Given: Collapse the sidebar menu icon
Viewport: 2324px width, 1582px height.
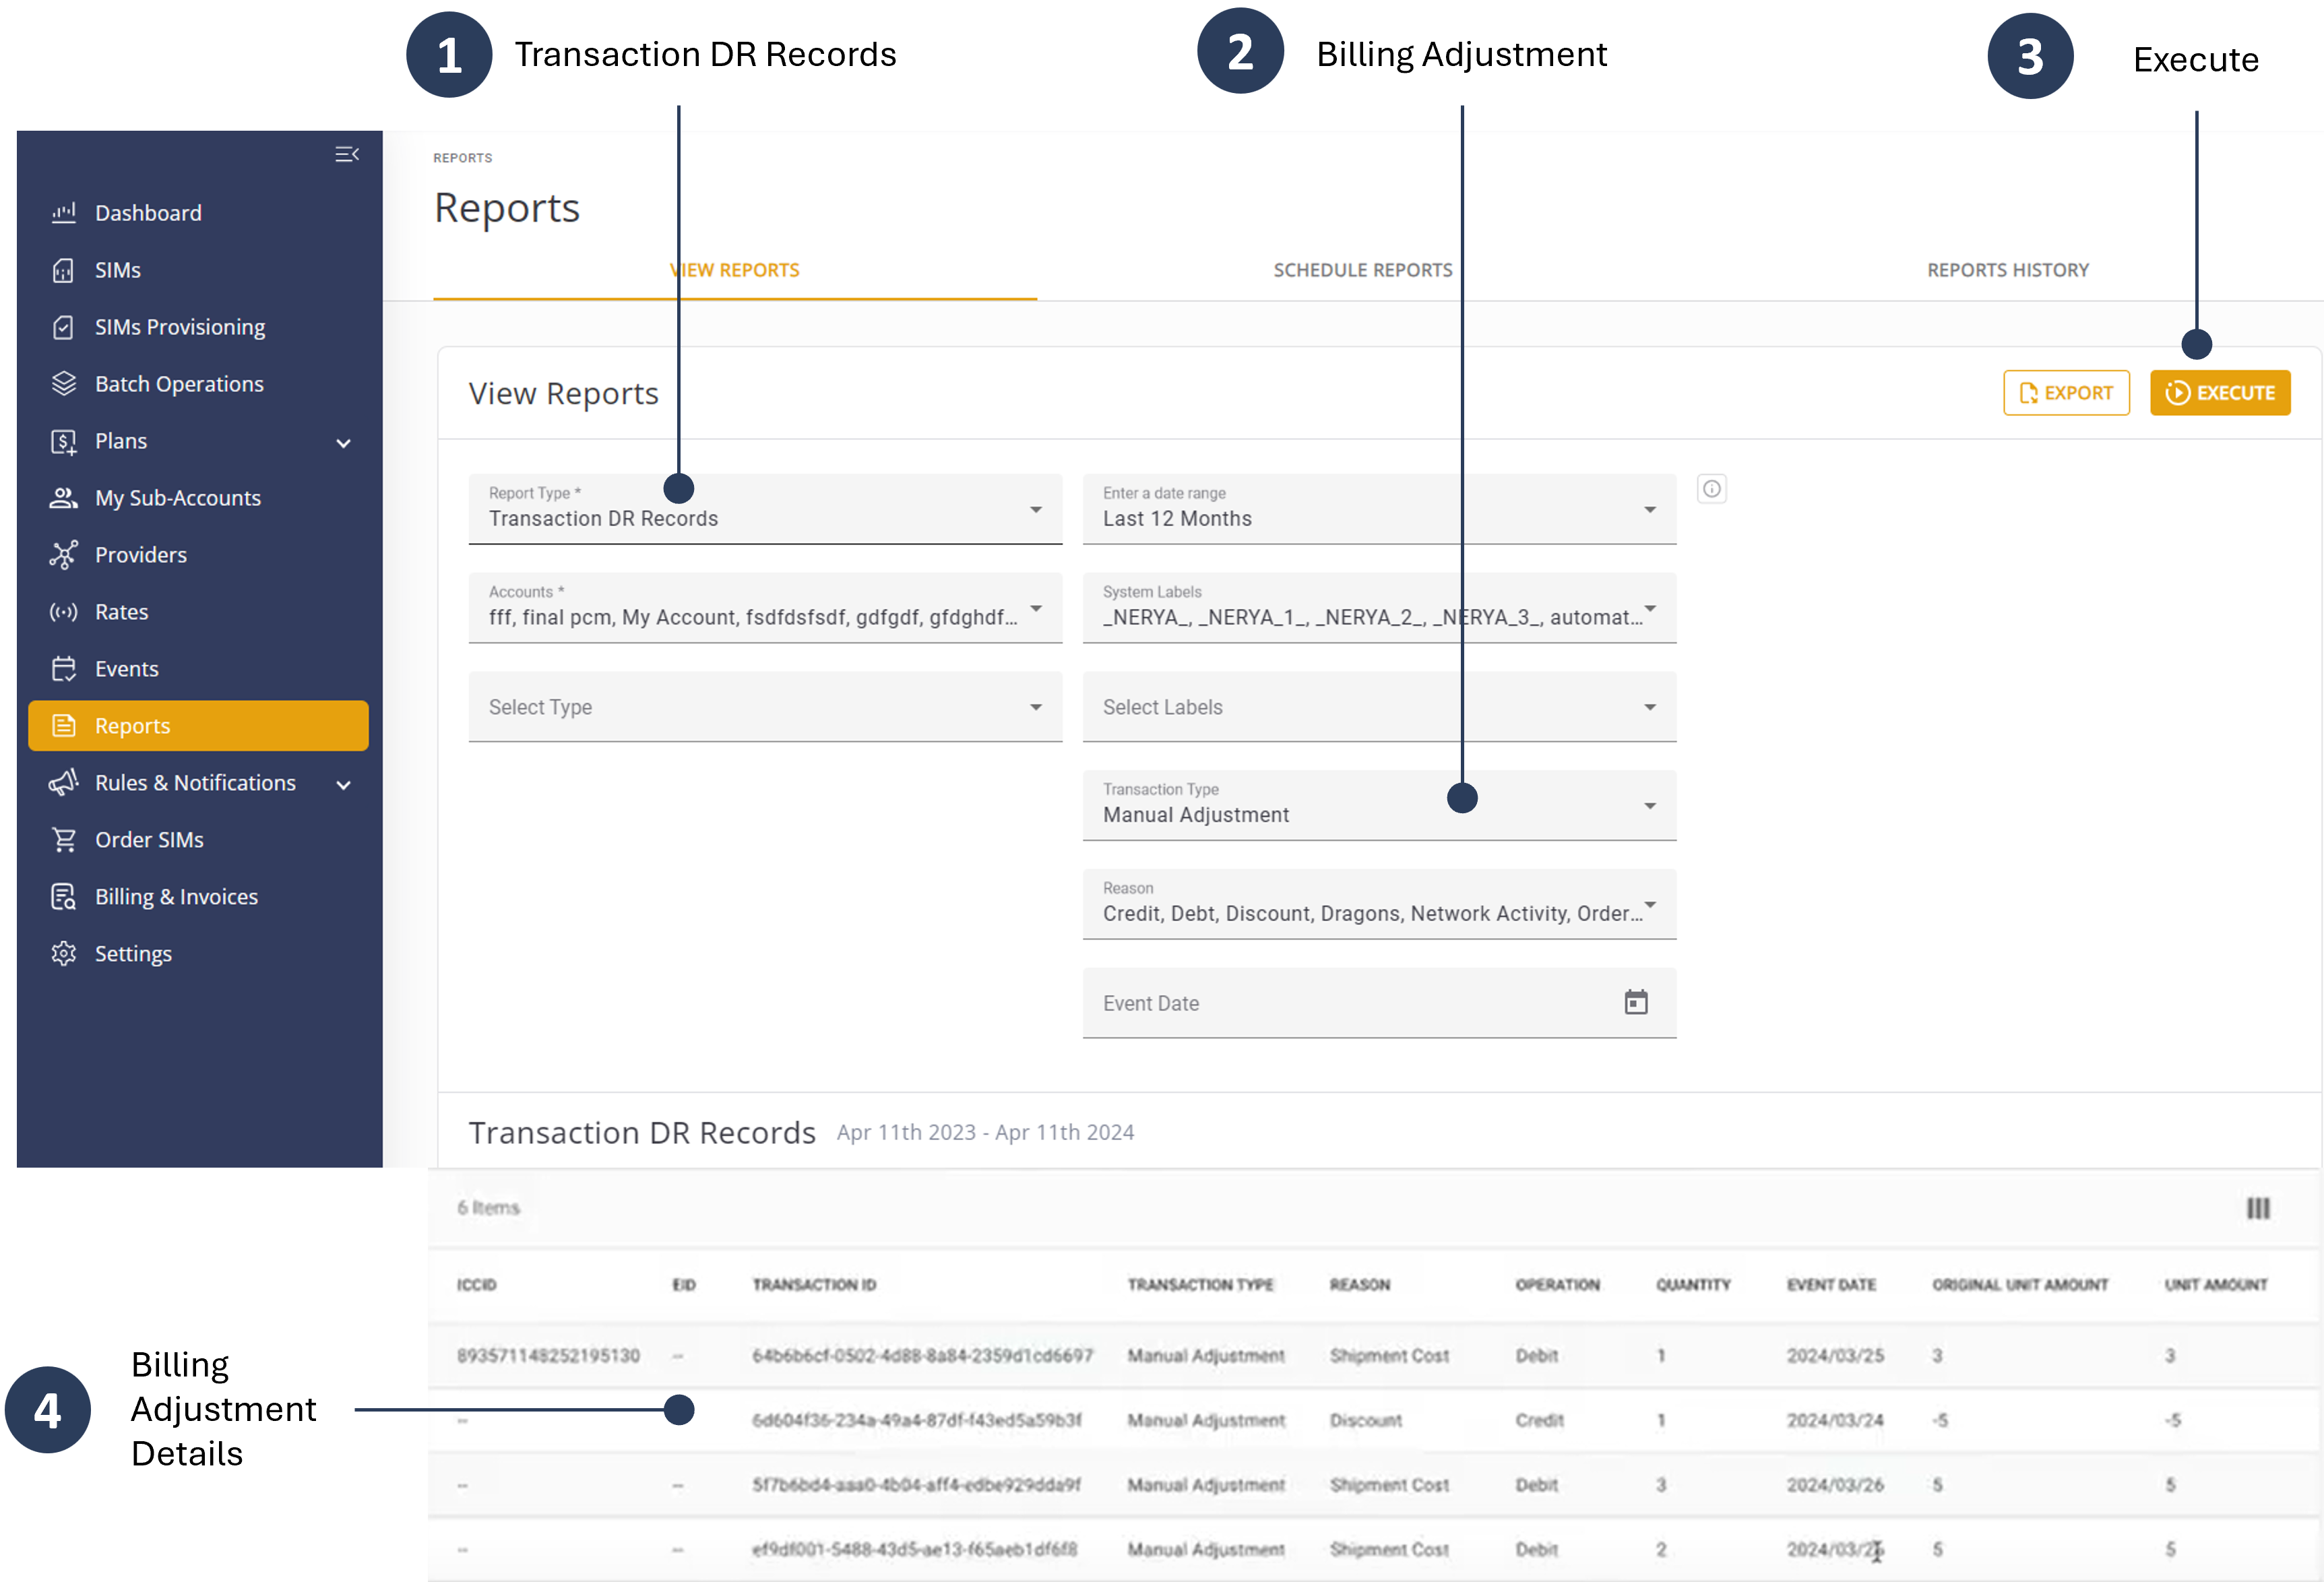Looking at the screenshot, I should (346, 154).
